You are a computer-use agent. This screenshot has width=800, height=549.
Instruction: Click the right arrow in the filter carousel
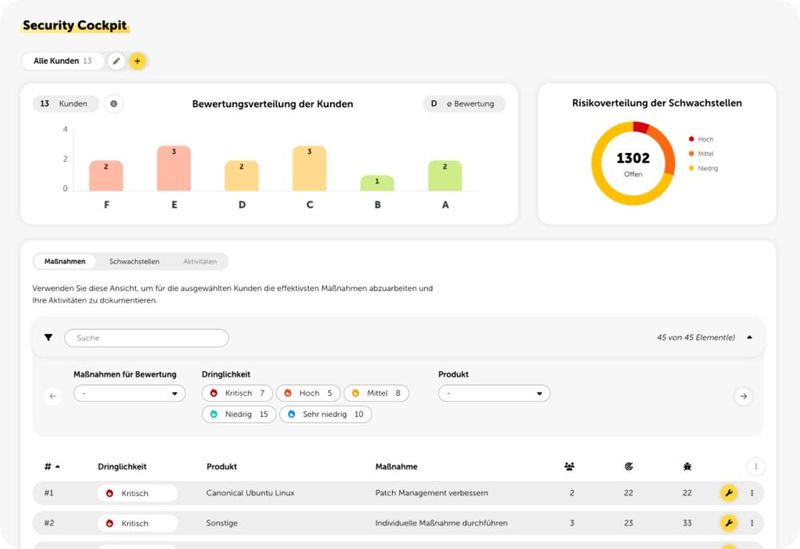[743, 396]
